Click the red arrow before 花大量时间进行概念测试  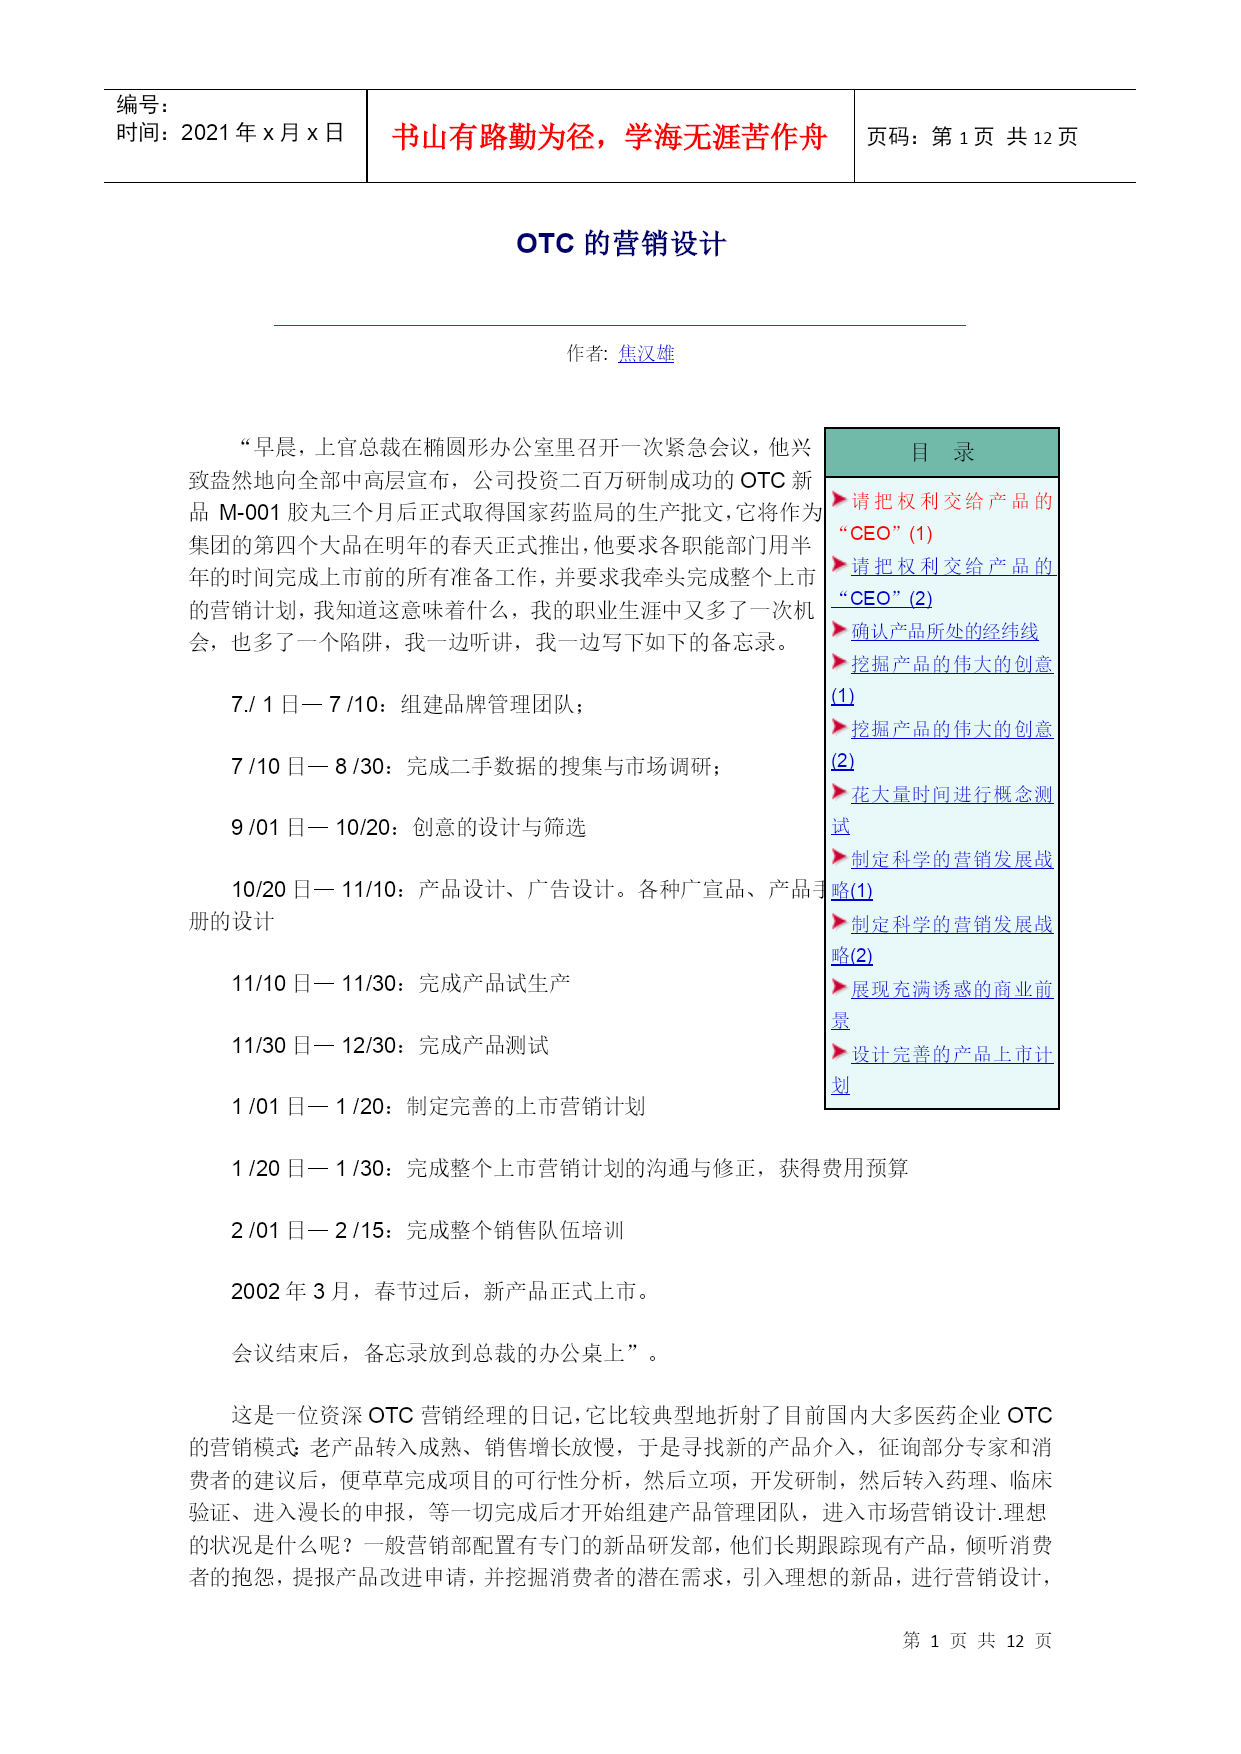point(839,792)
